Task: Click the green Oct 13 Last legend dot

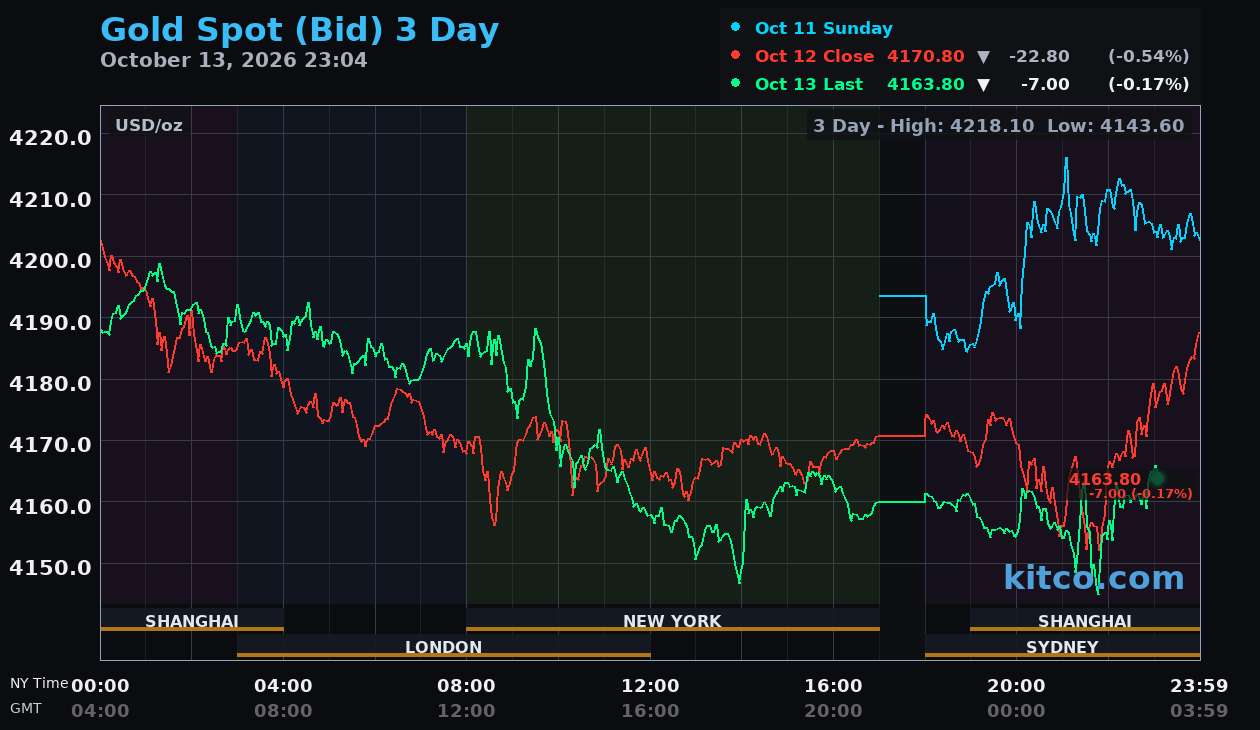Action: [x=736, y=84]
